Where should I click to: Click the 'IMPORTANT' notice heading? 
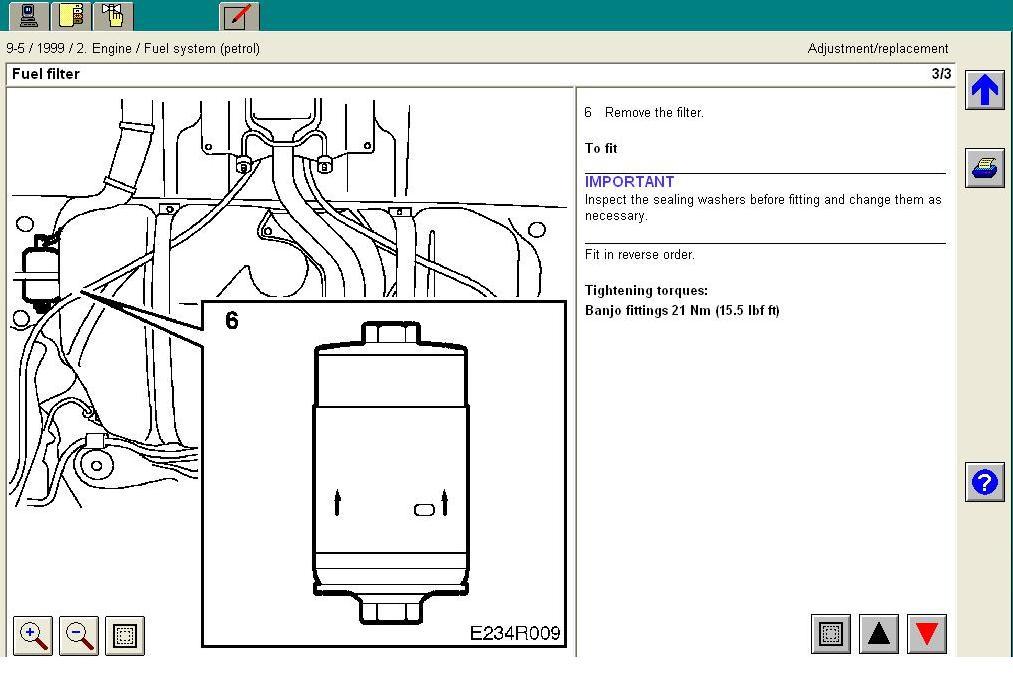(629, 181)
